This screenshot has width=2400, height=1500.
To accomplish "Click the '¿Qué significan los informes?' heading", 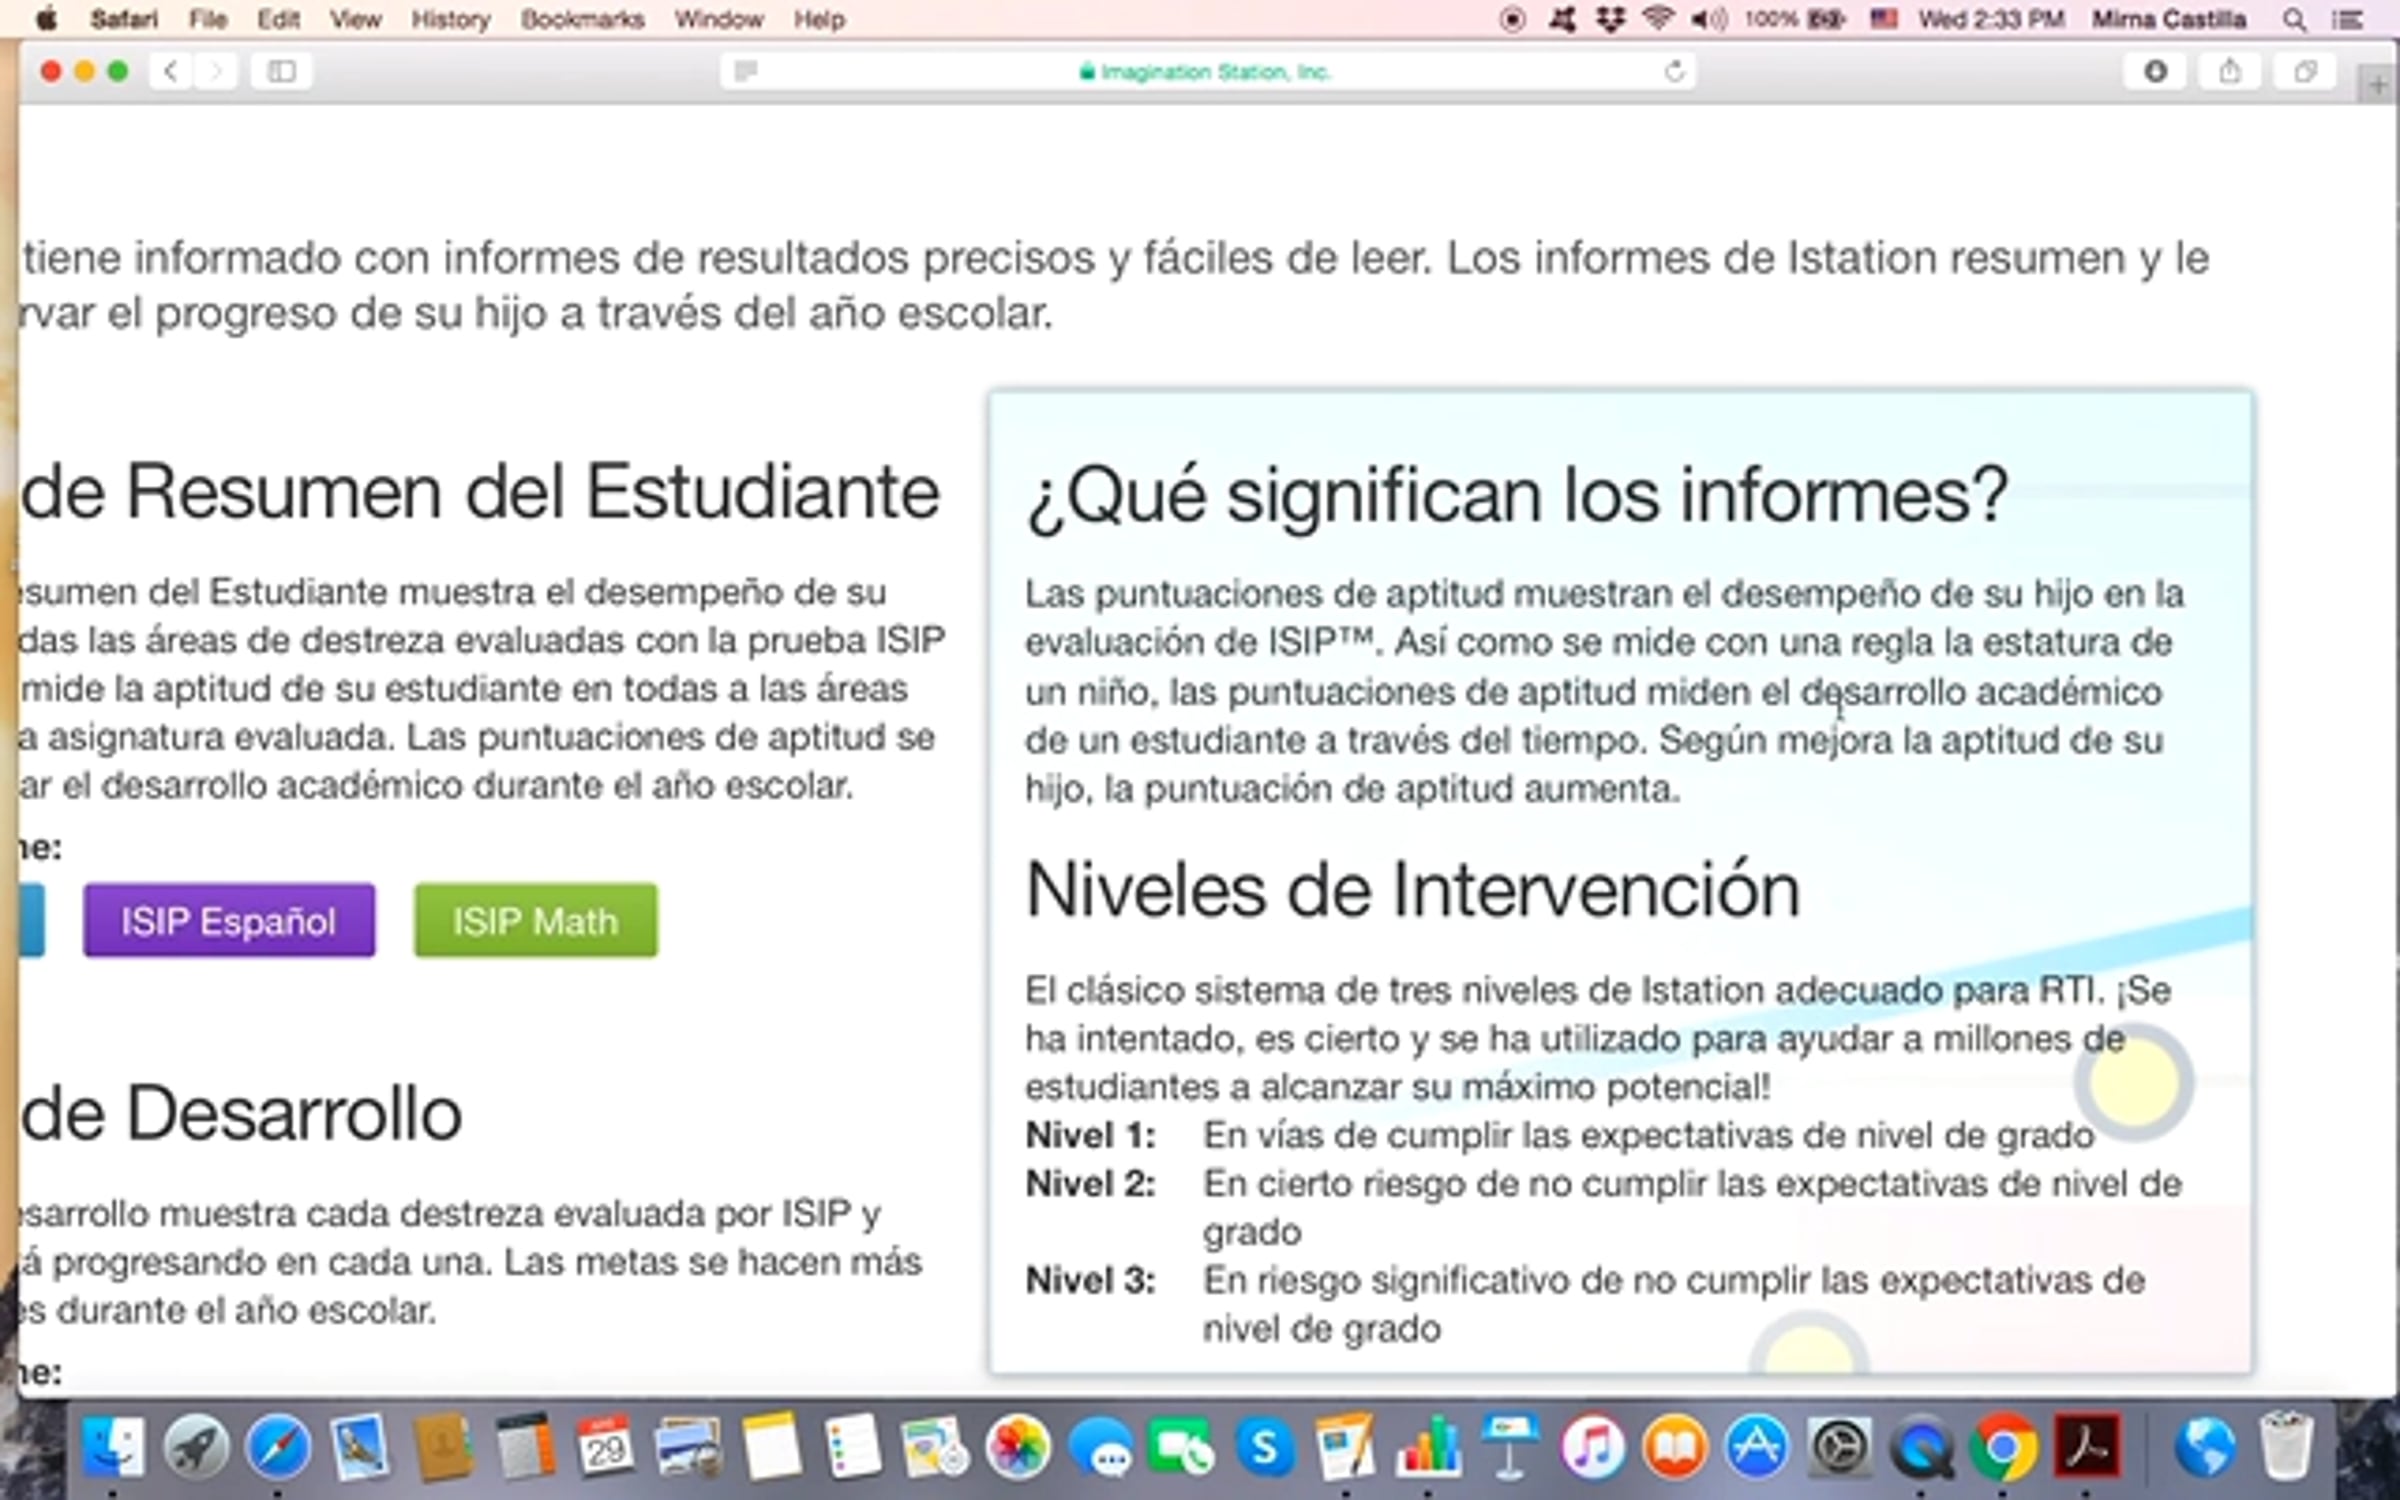I will point(1517,496).
